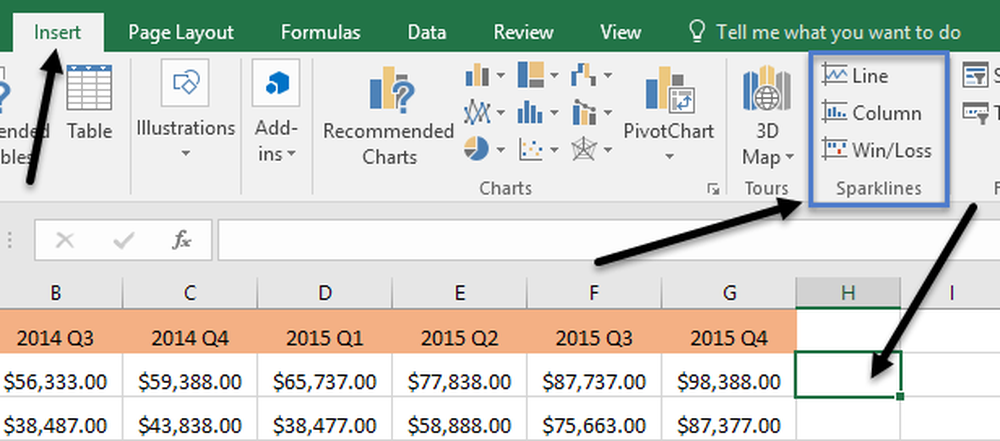The width and height of the screenshot is (1000, 441).
Task: Insert a statistic histogram chart
Action: tap(537, 113)
